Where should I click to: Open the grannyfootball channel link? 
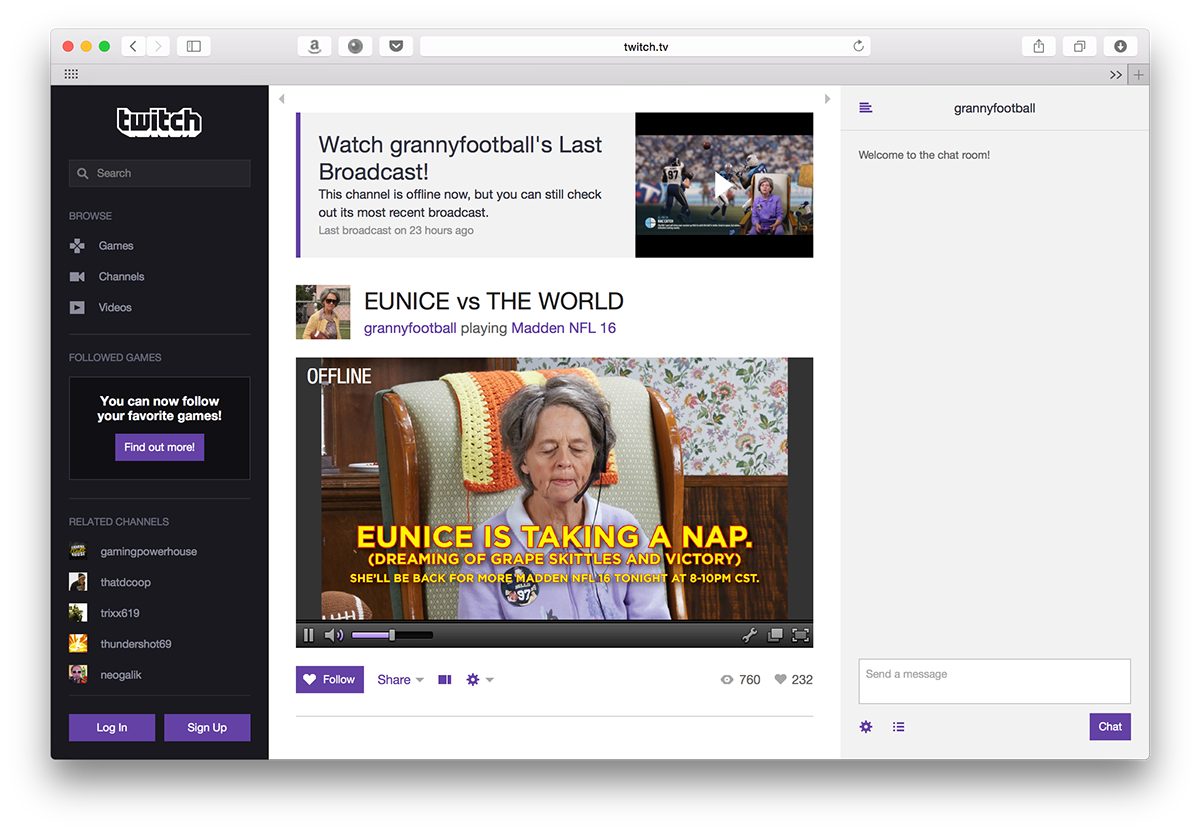(410, 328)
